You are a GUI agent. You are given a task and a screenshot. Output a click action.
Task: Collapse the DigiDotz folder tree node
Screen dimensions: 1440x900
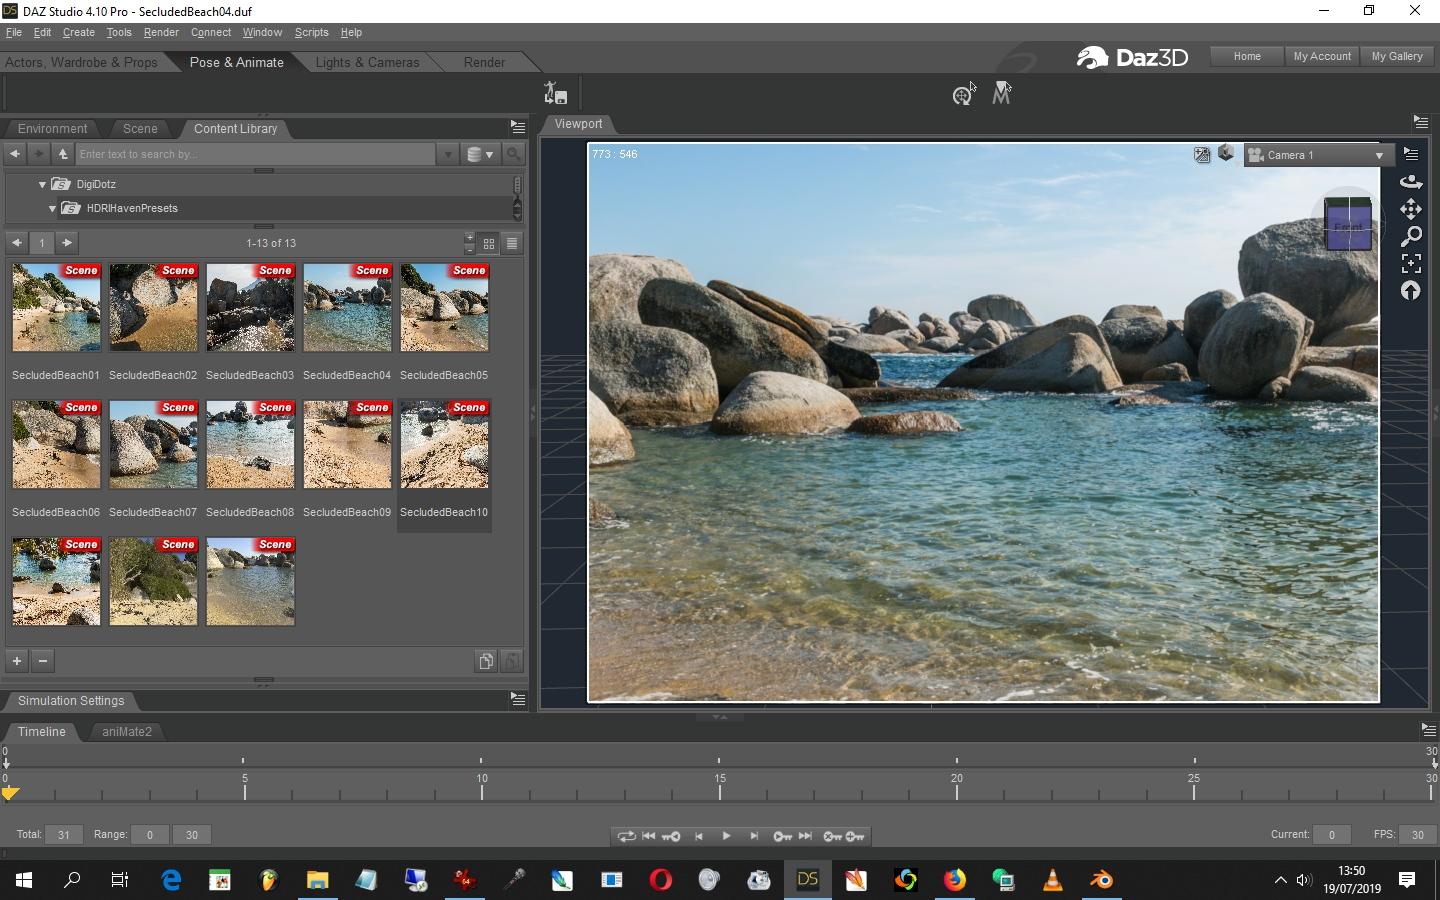point(42,184)
